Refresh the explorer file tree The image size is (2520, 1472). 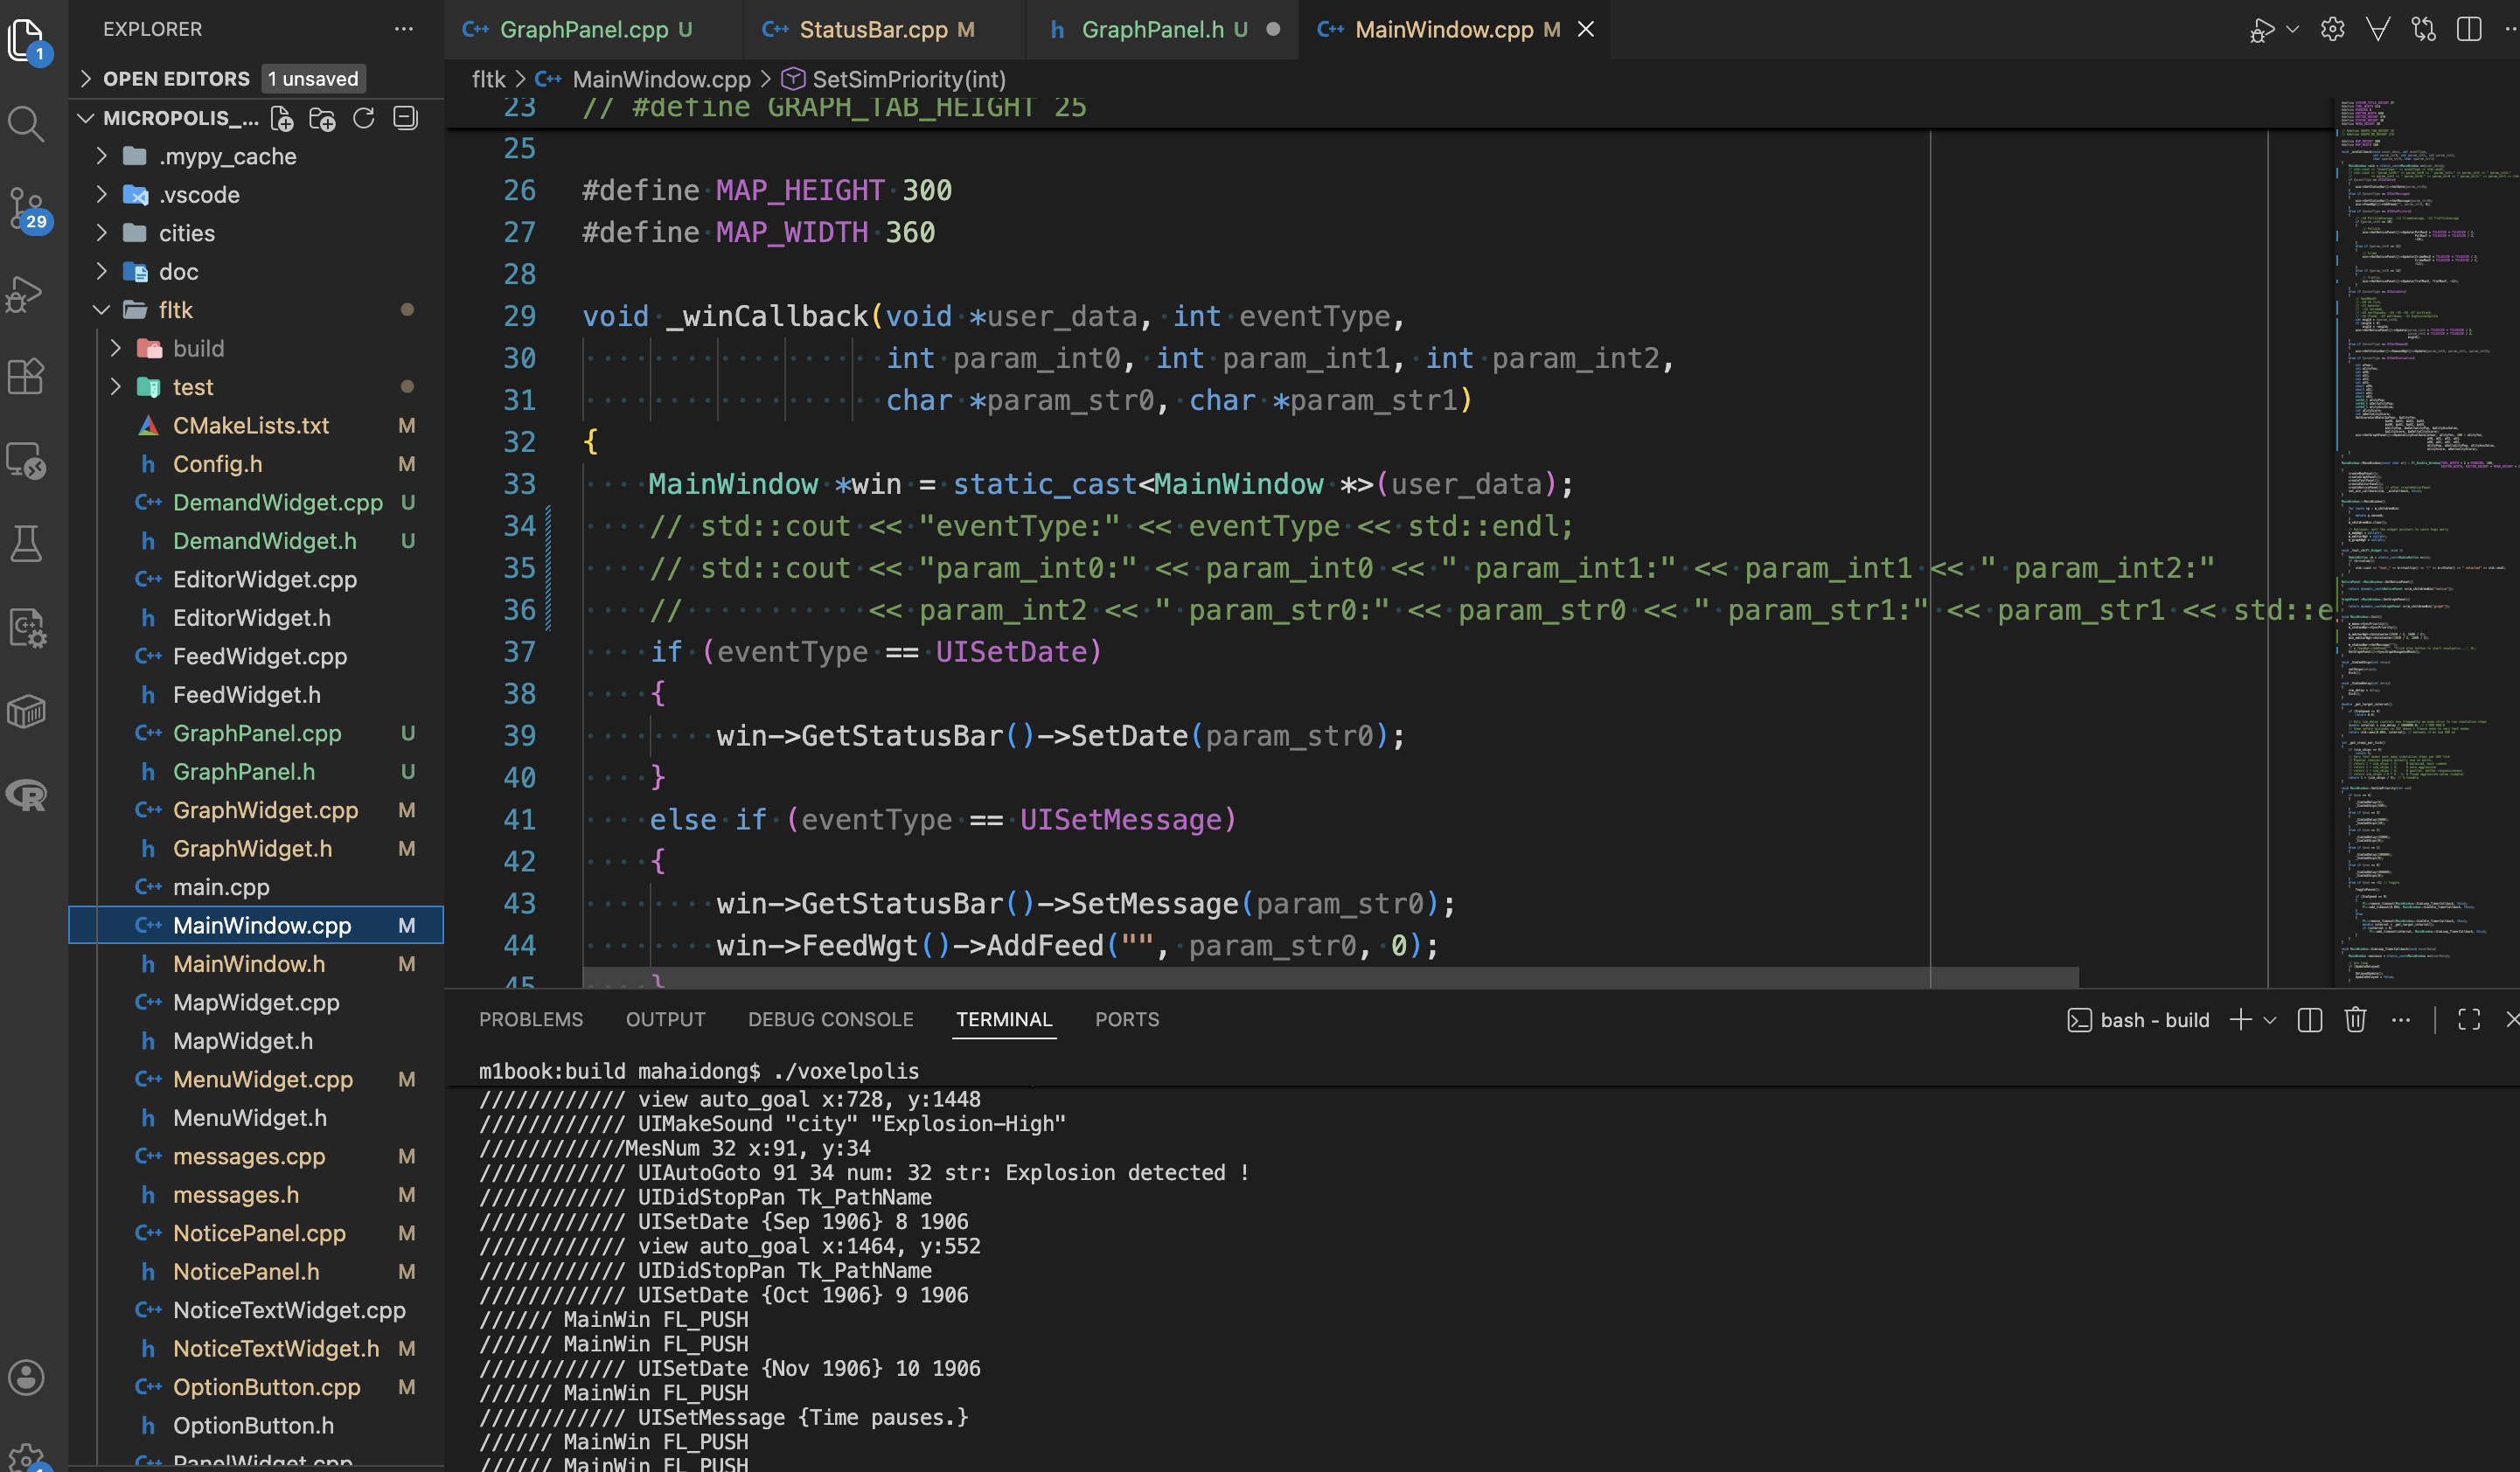364,119
